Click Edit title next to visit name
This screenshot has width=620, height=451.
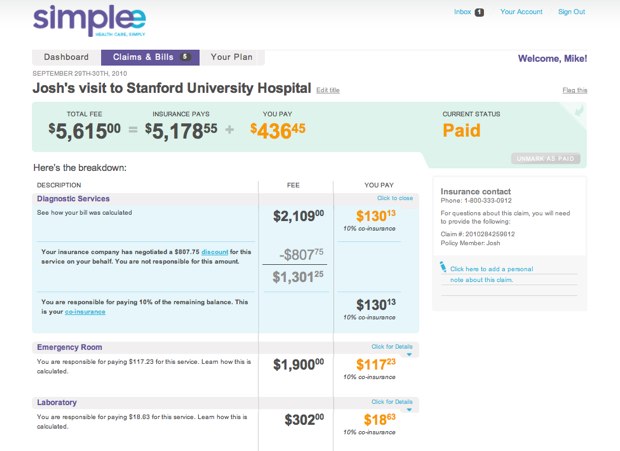(x=328, y=90)
